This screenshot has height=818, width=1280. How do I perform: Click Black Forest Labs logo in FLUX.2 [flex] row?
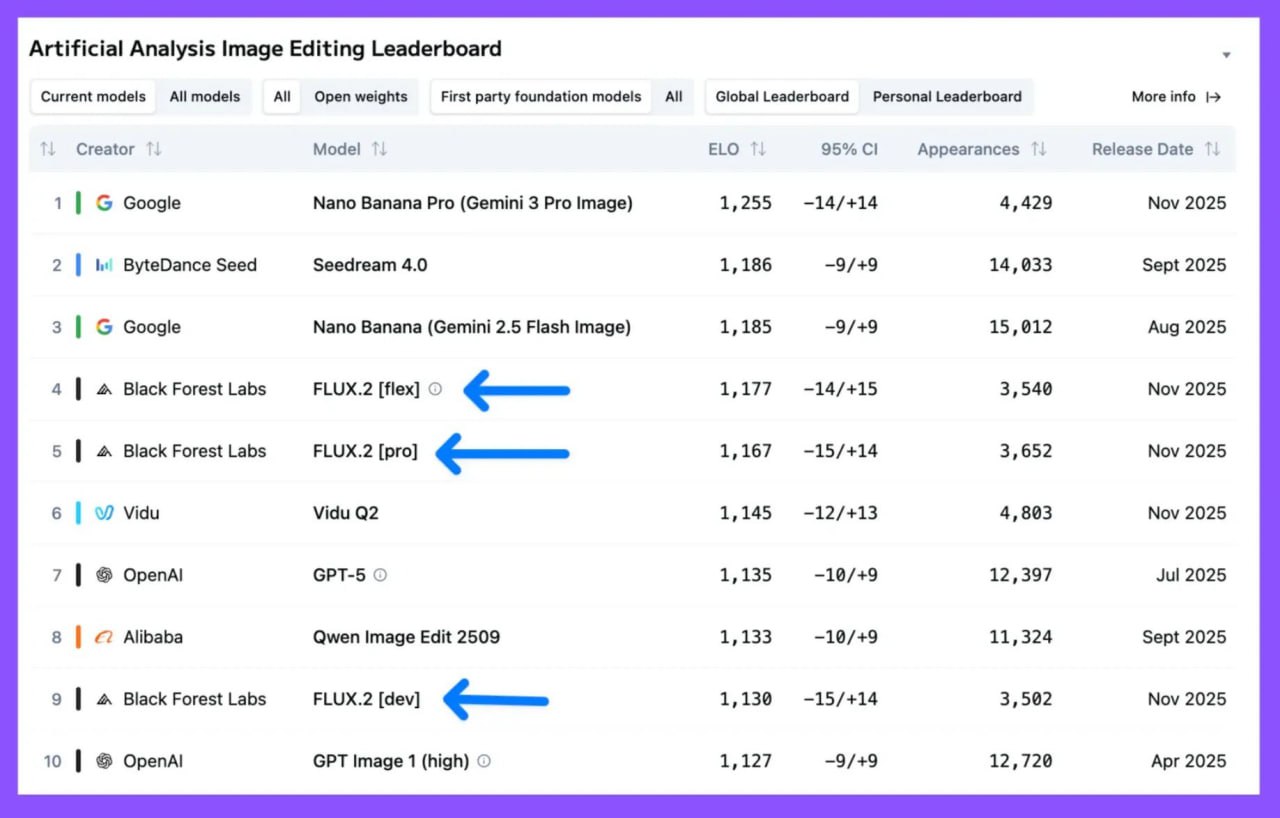click(104, 389)
